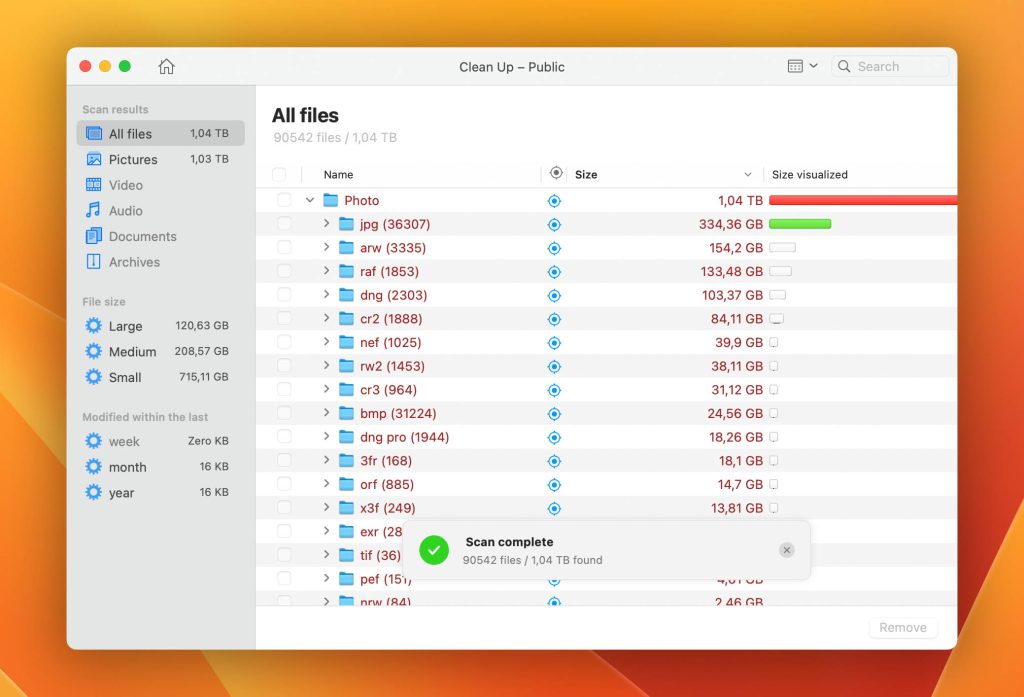
Task: Select all files using the header checkbox
Action: (x=281, y=173)
